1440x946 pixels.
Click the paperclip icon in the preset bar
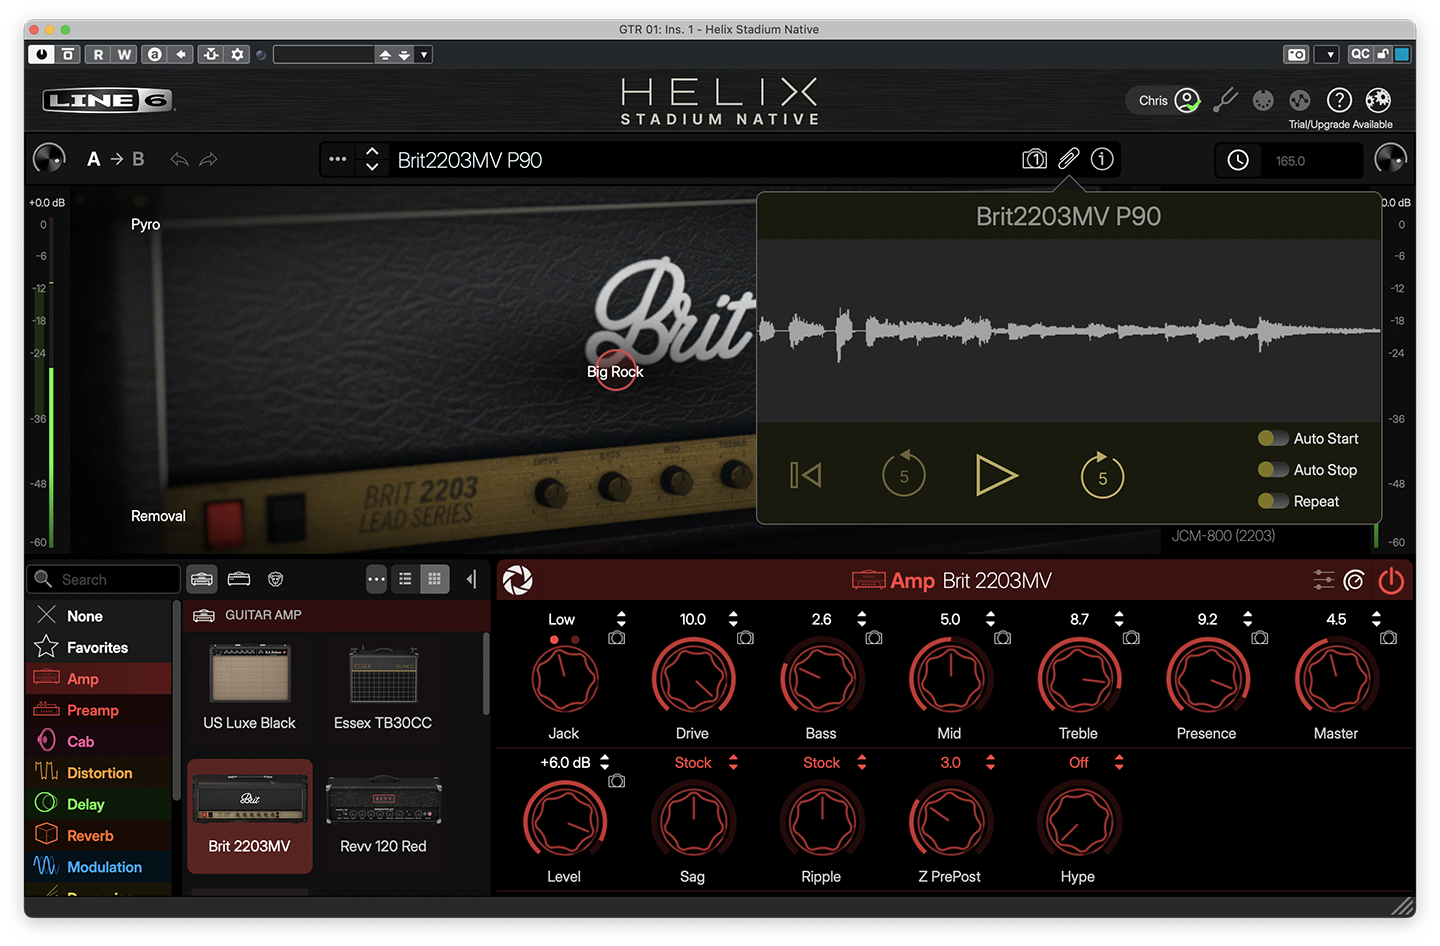[1069, 159]
